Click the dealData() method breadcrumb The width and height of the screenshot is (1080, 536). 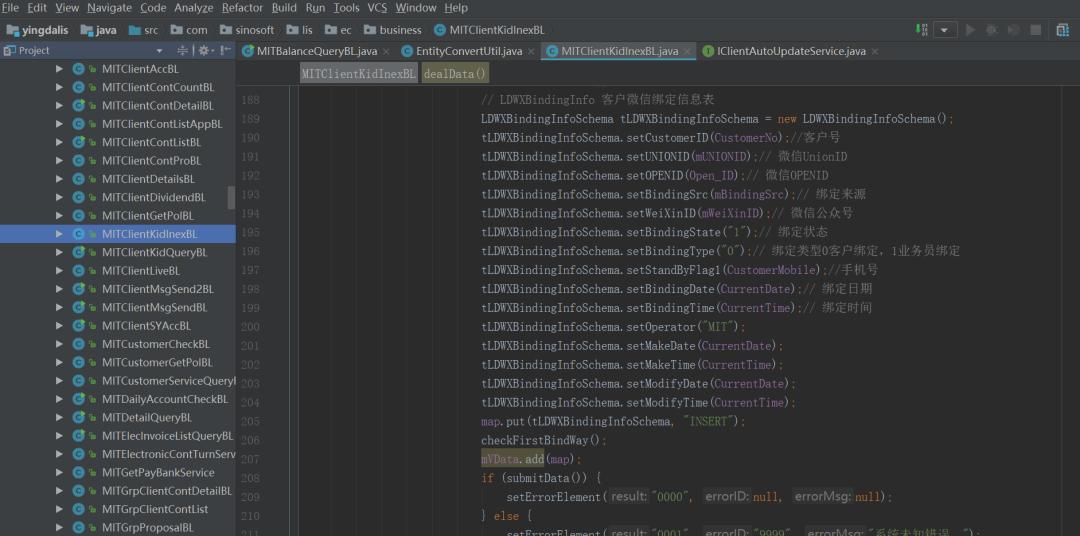455,73
